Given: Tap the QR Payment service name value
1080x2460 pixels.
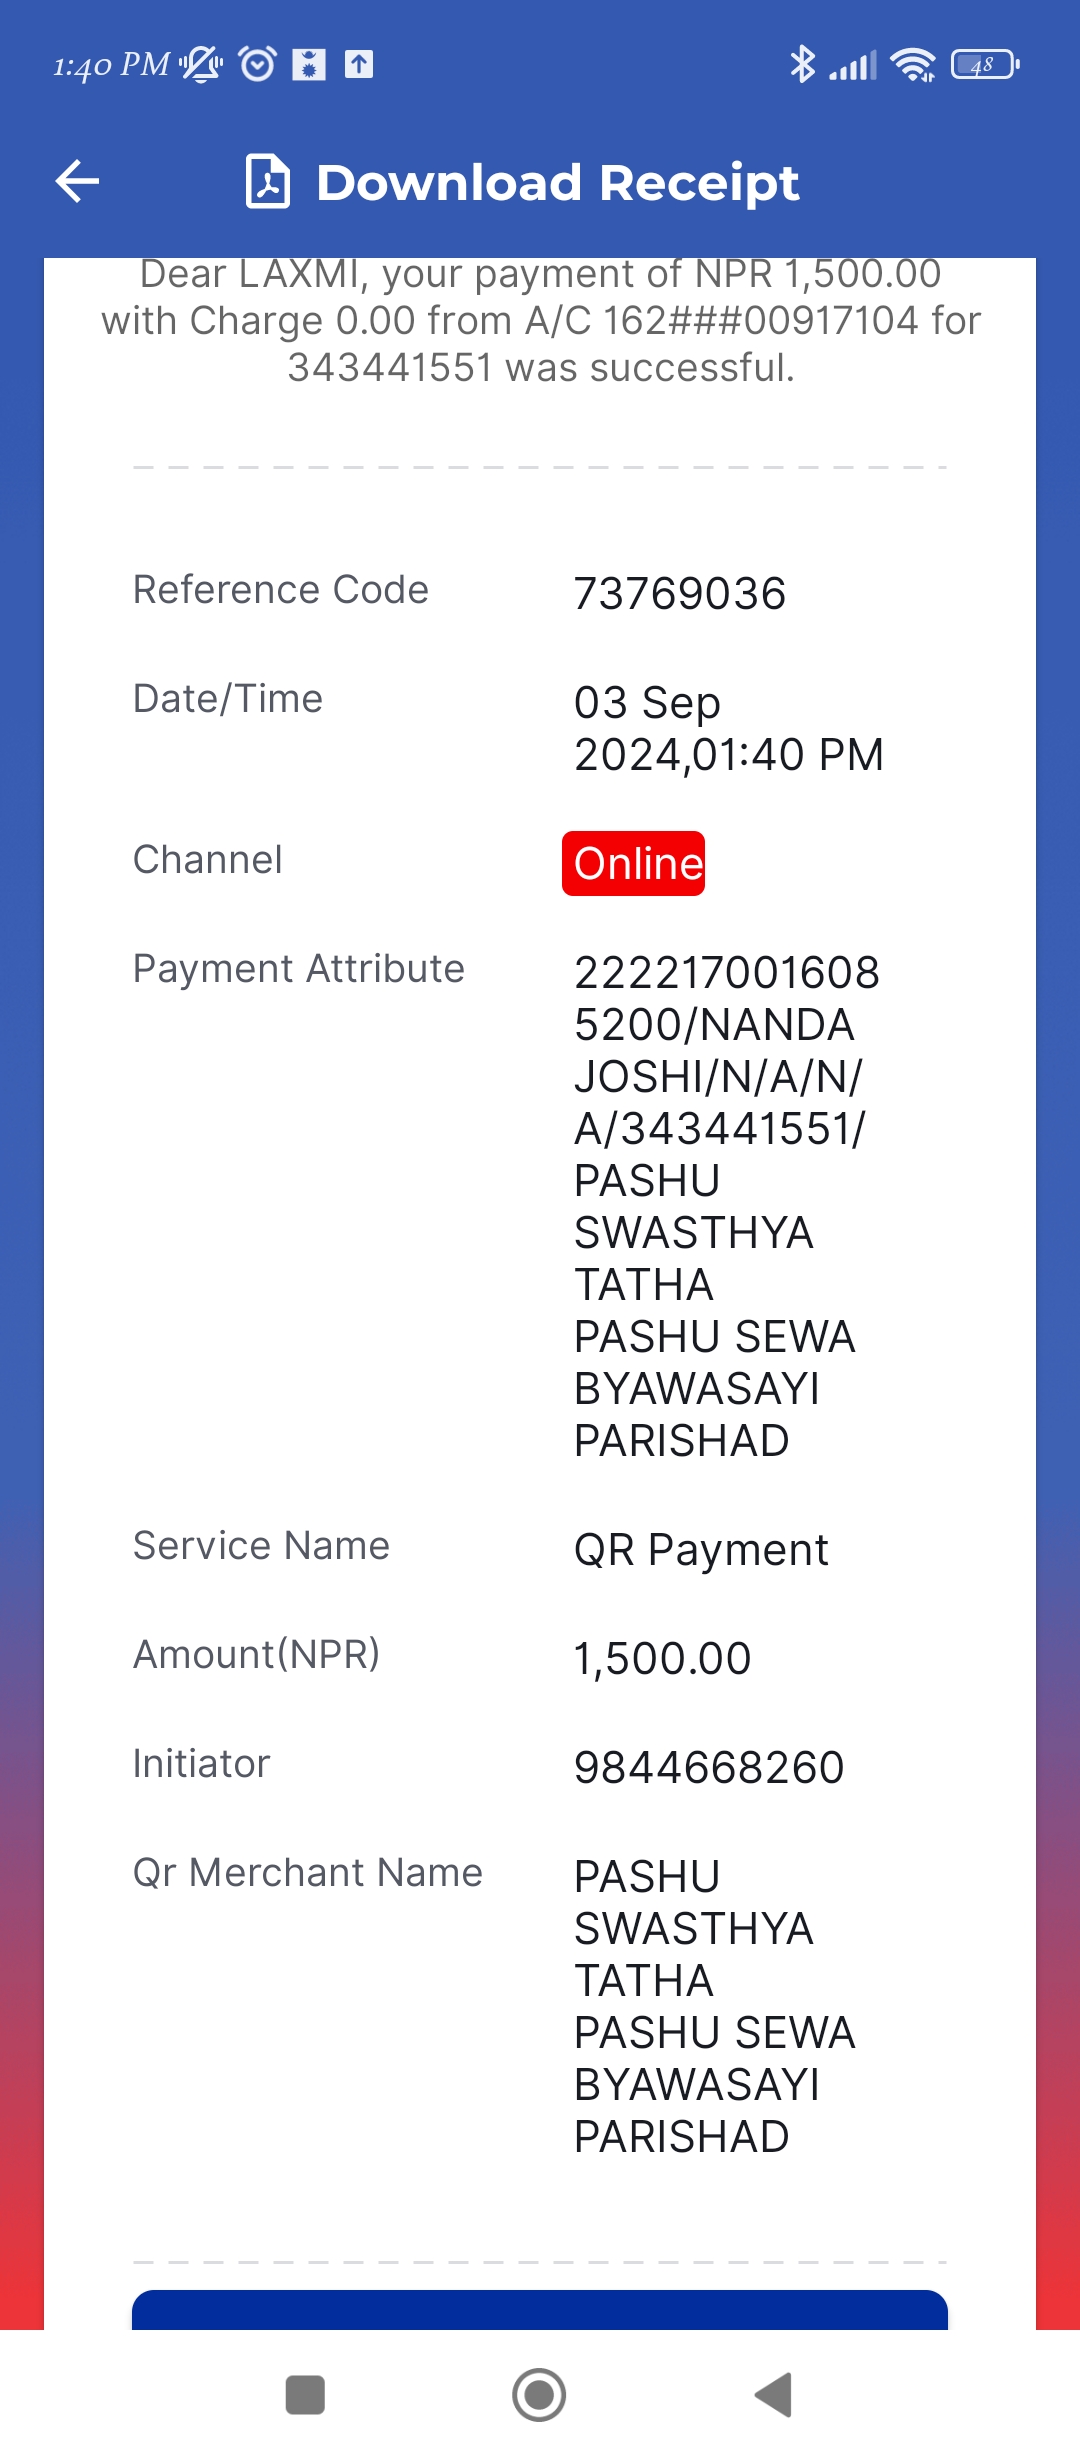Looking at the screenshot, I should pos(701,1550).
